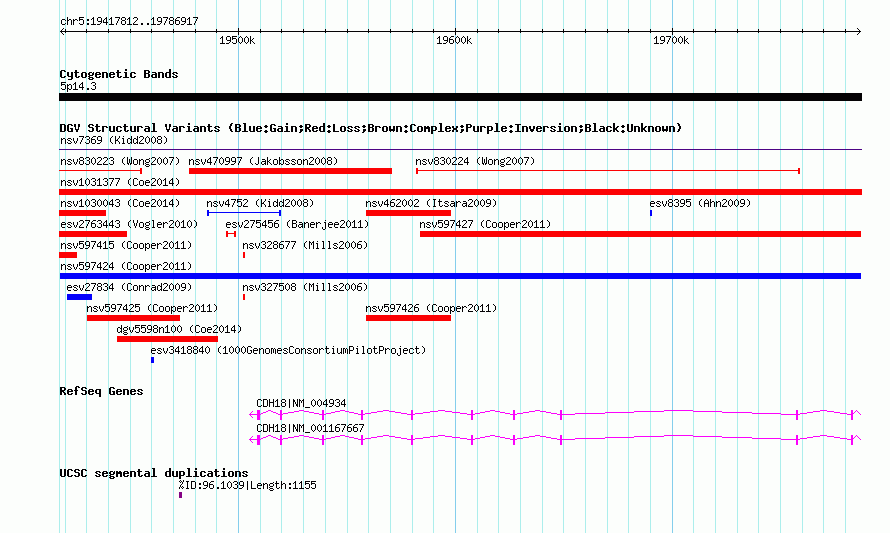Open nsv327508 (Mills2006) label
The image size is (890, 533).
coord(305,287)
